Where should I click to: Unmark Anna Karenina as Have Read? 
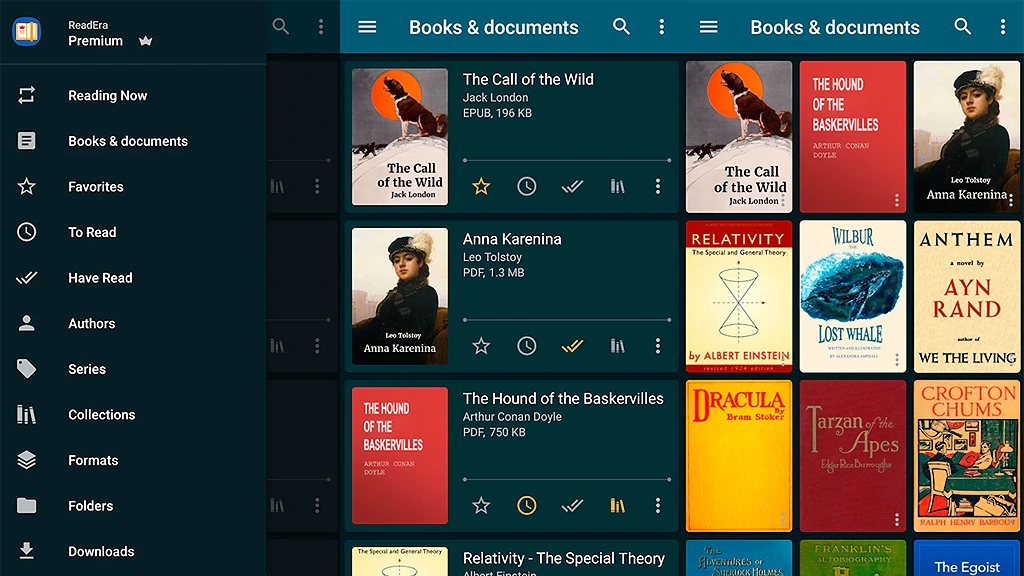coord(573,346)
